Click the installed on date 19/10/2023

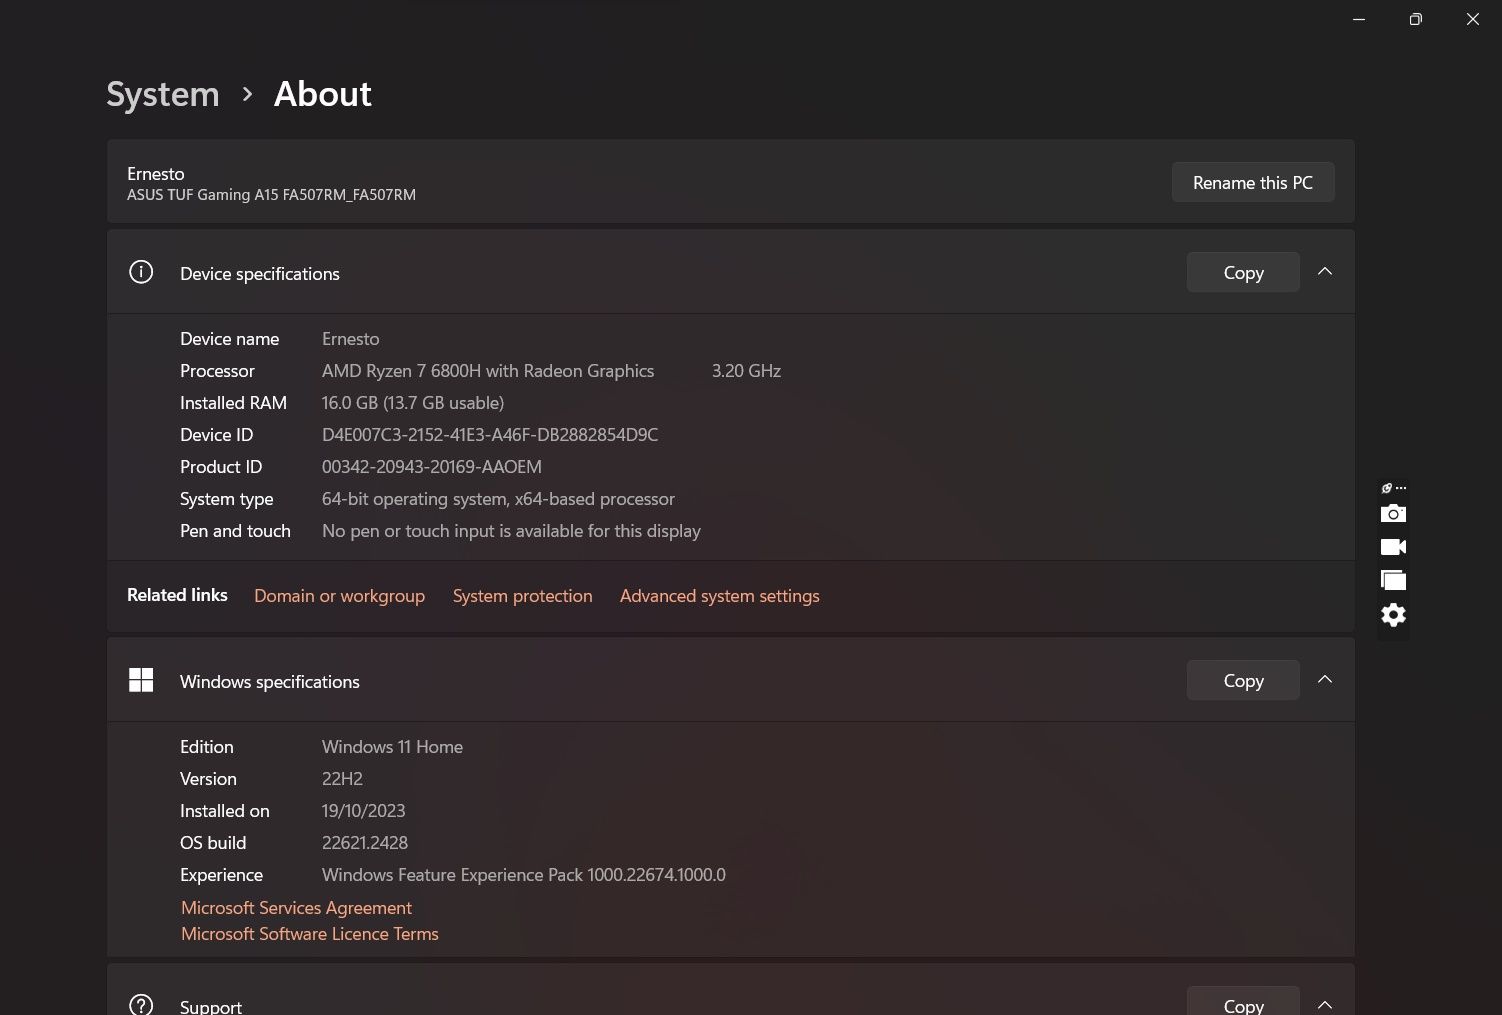[x=363, y=810]
